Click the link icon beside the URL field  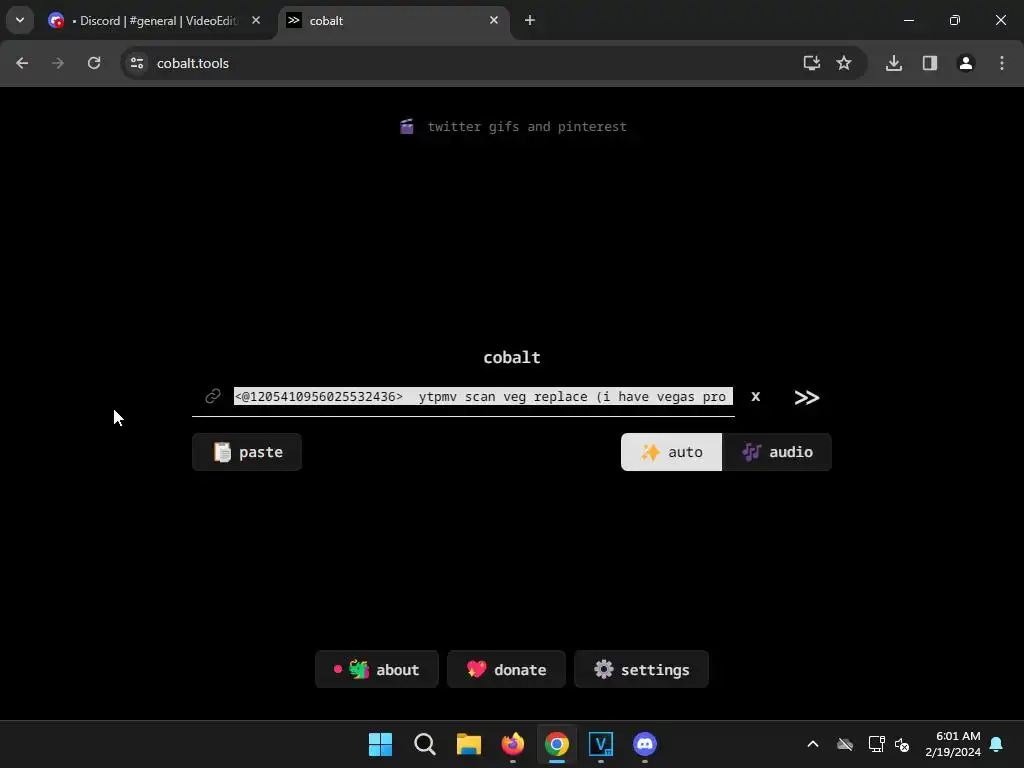click(x=213, y=396)
